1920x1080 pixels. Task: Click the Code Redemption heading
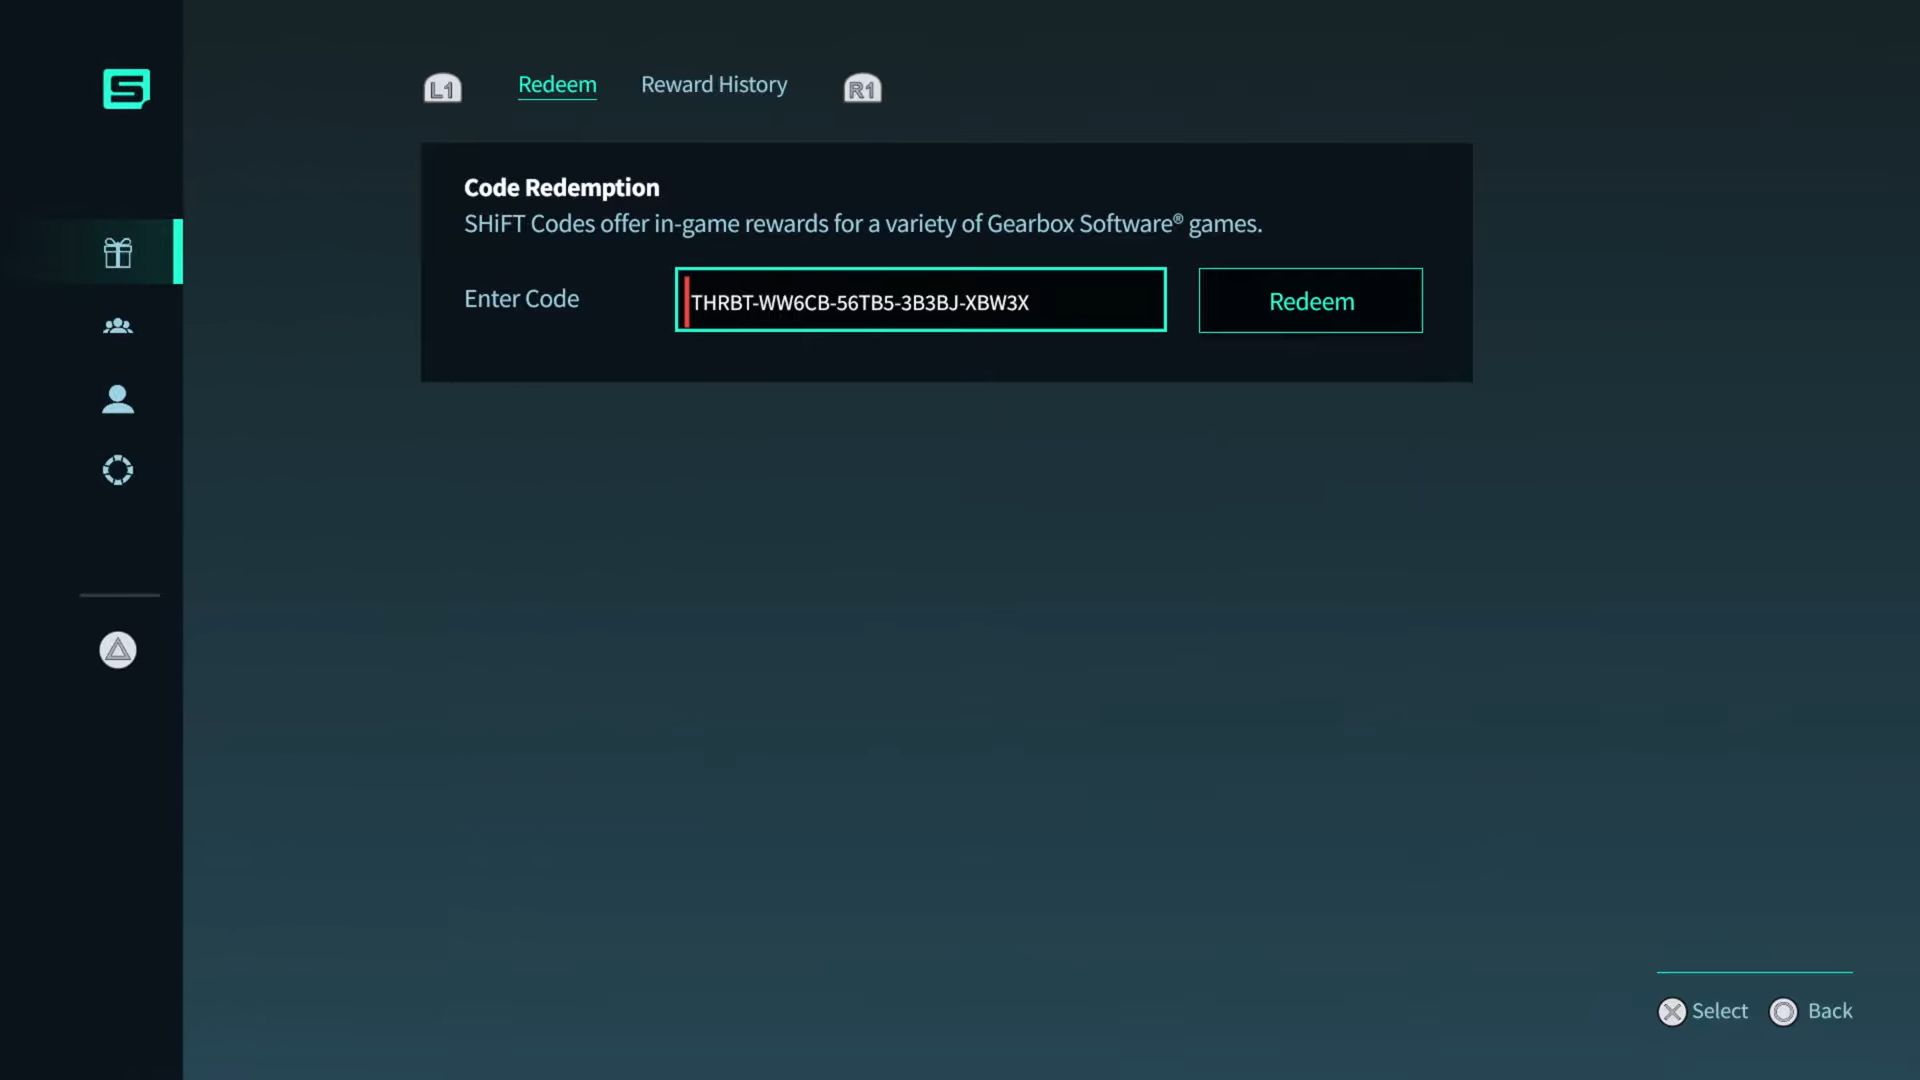point(562,188)
